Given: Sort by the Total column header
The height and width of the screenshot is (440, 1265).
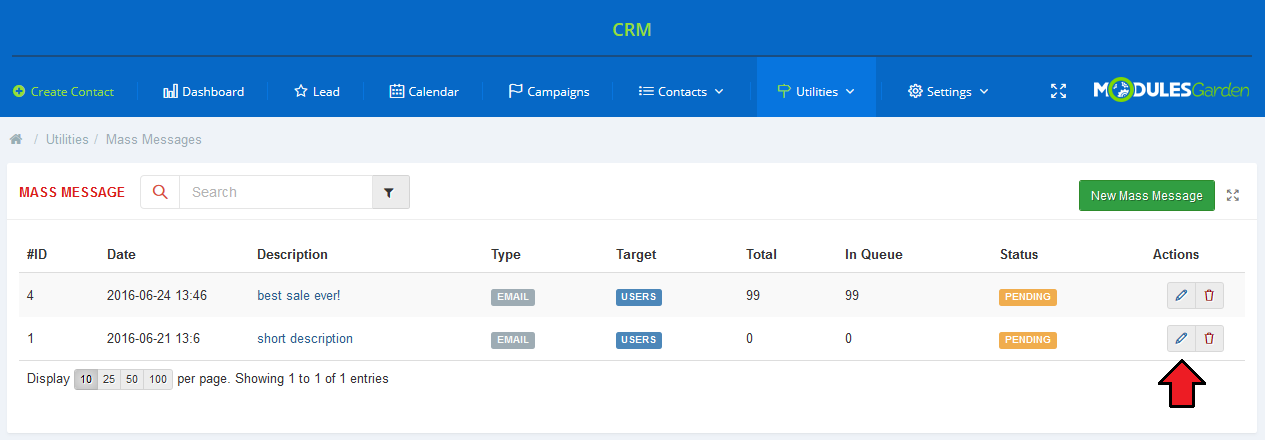Looking at the screenshot, I should pos(762,254).
